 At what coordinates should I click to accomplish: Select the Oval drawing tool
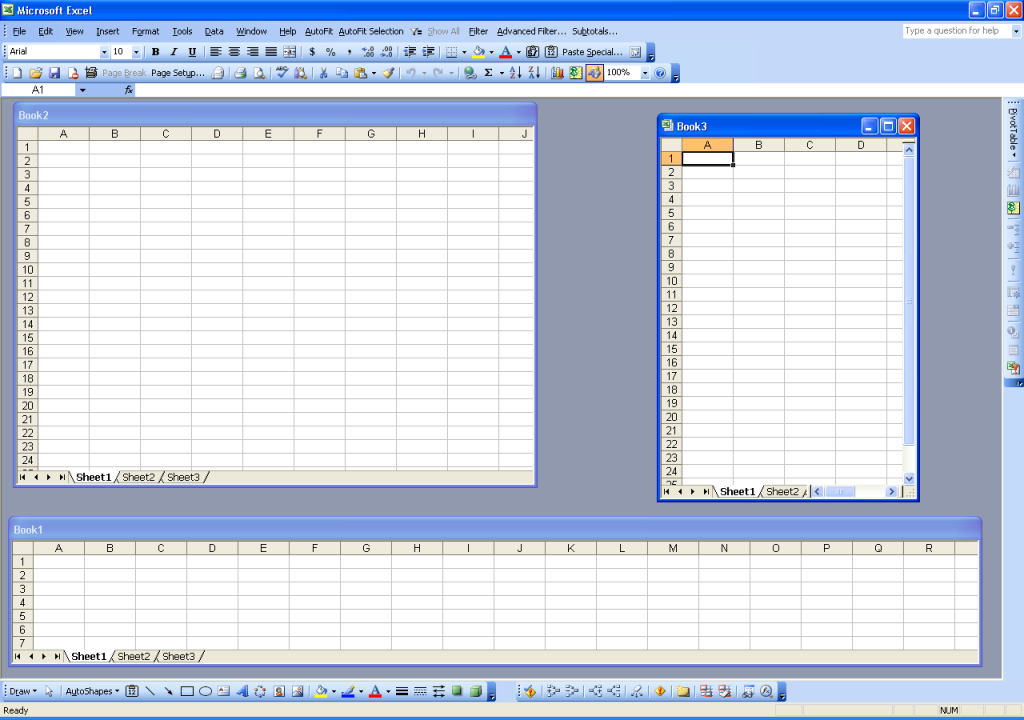205,691
